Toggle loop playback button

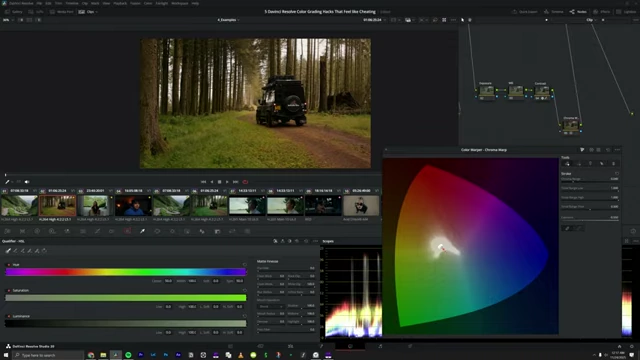pos(245,182)
